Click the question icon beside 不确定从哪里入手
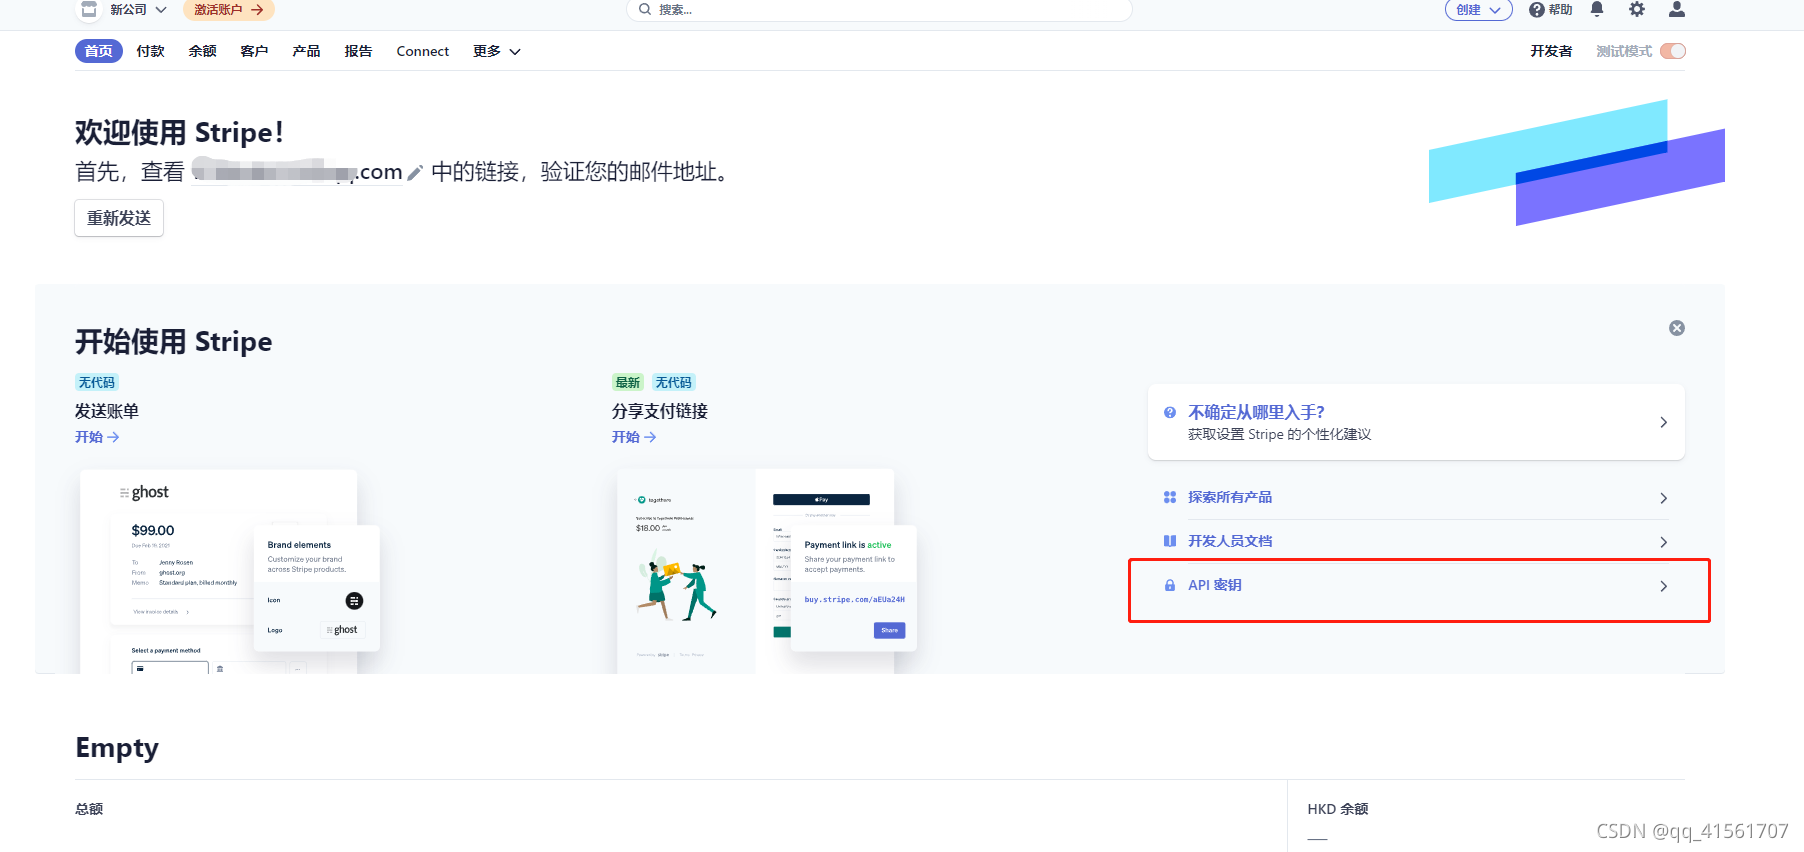Screen dimensions: 1804x852 point(1169,412)
